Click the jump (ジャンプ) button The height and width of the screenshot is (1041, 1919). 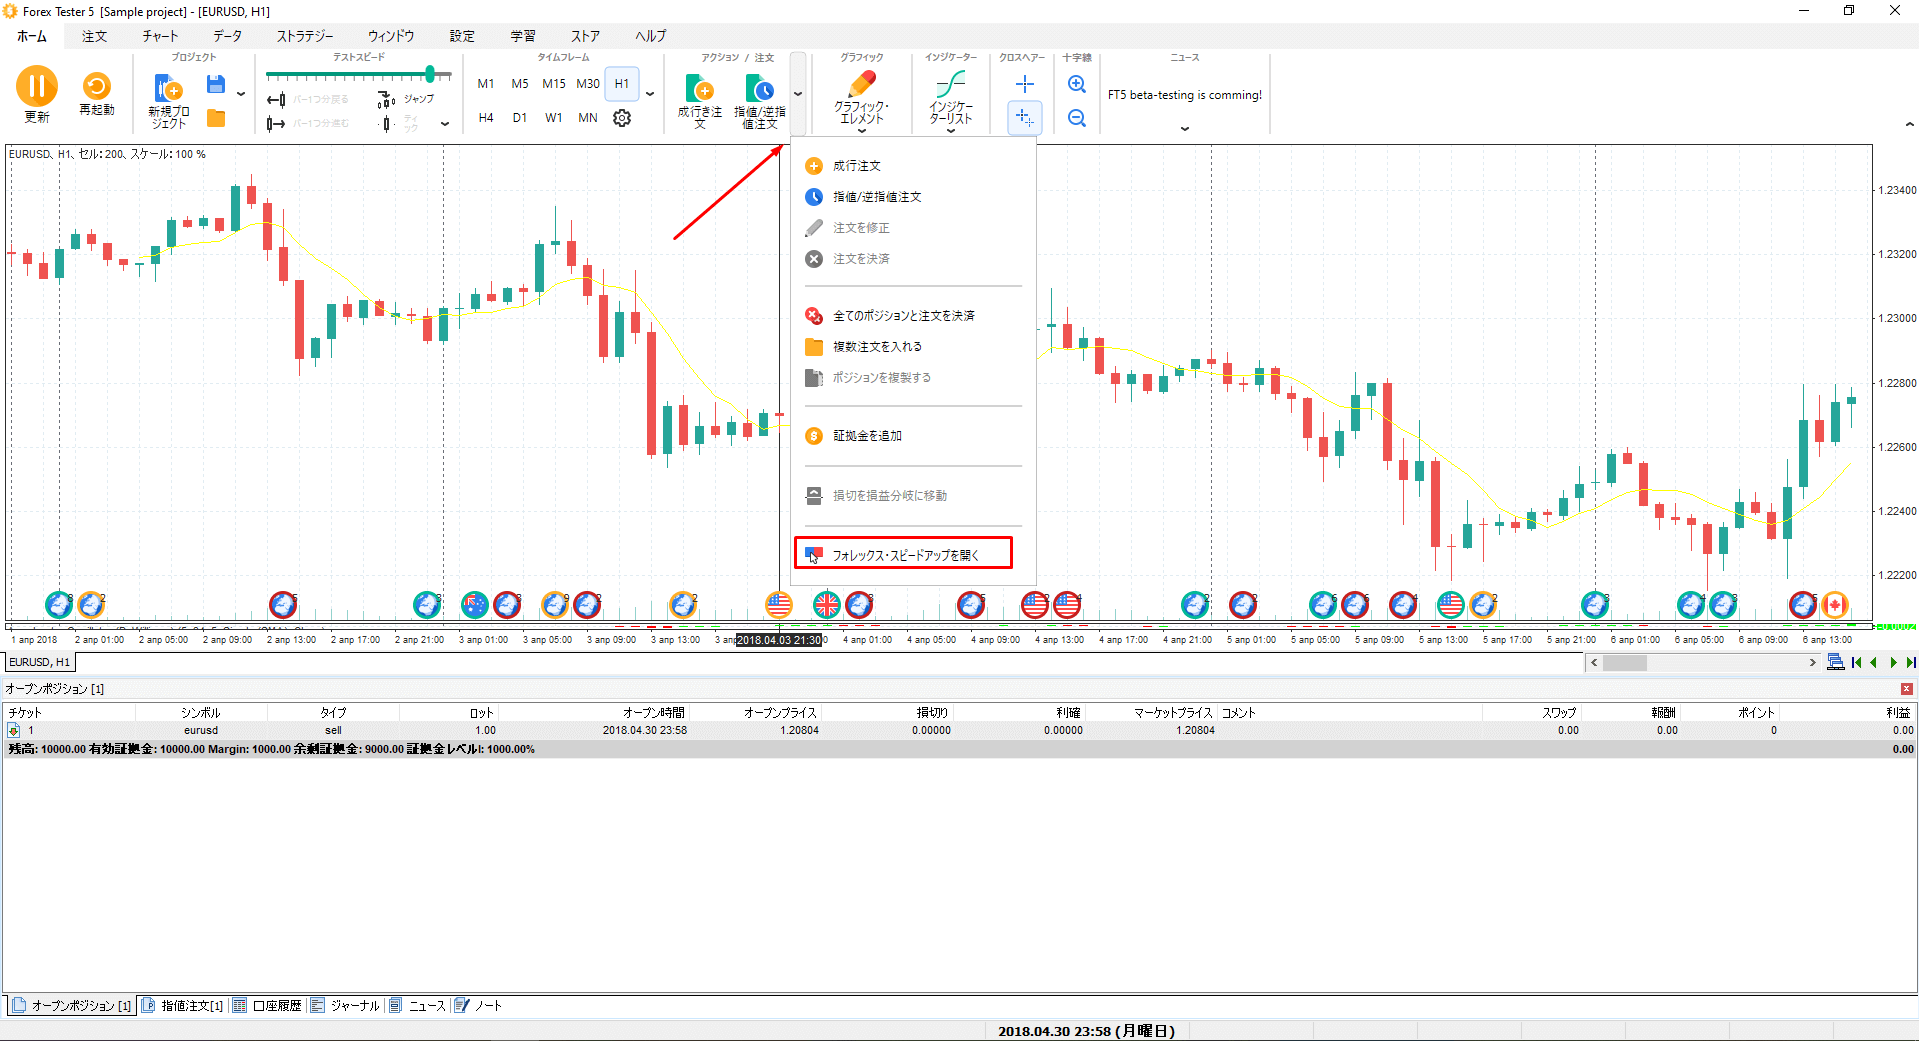[x=406, y=99]
